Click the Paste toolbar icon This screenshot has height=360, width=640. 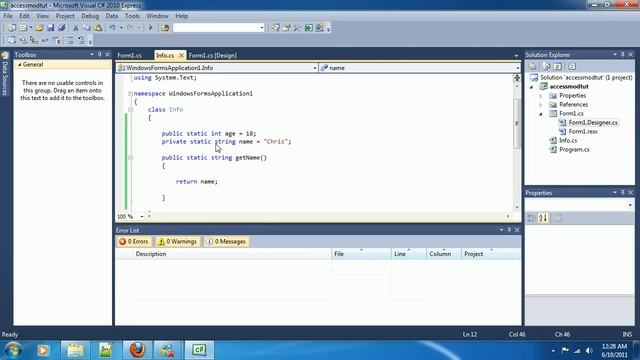click(98, 28)
